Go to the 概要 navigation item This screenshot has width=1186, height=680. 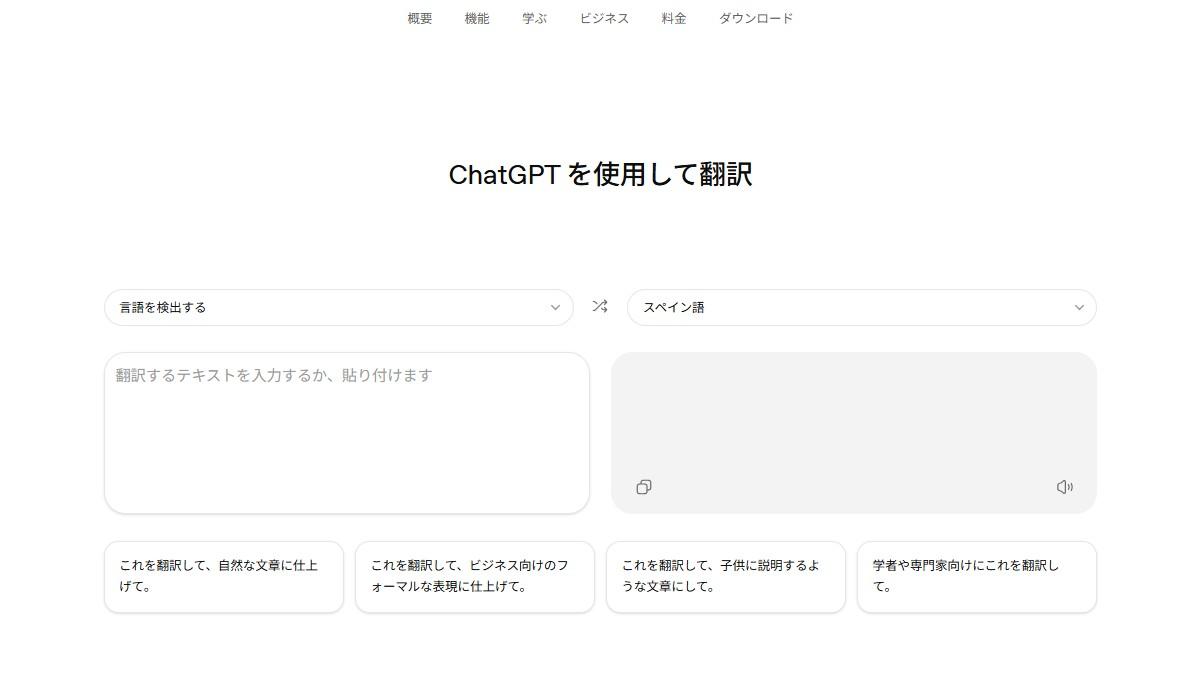click(x=420, y=18)
